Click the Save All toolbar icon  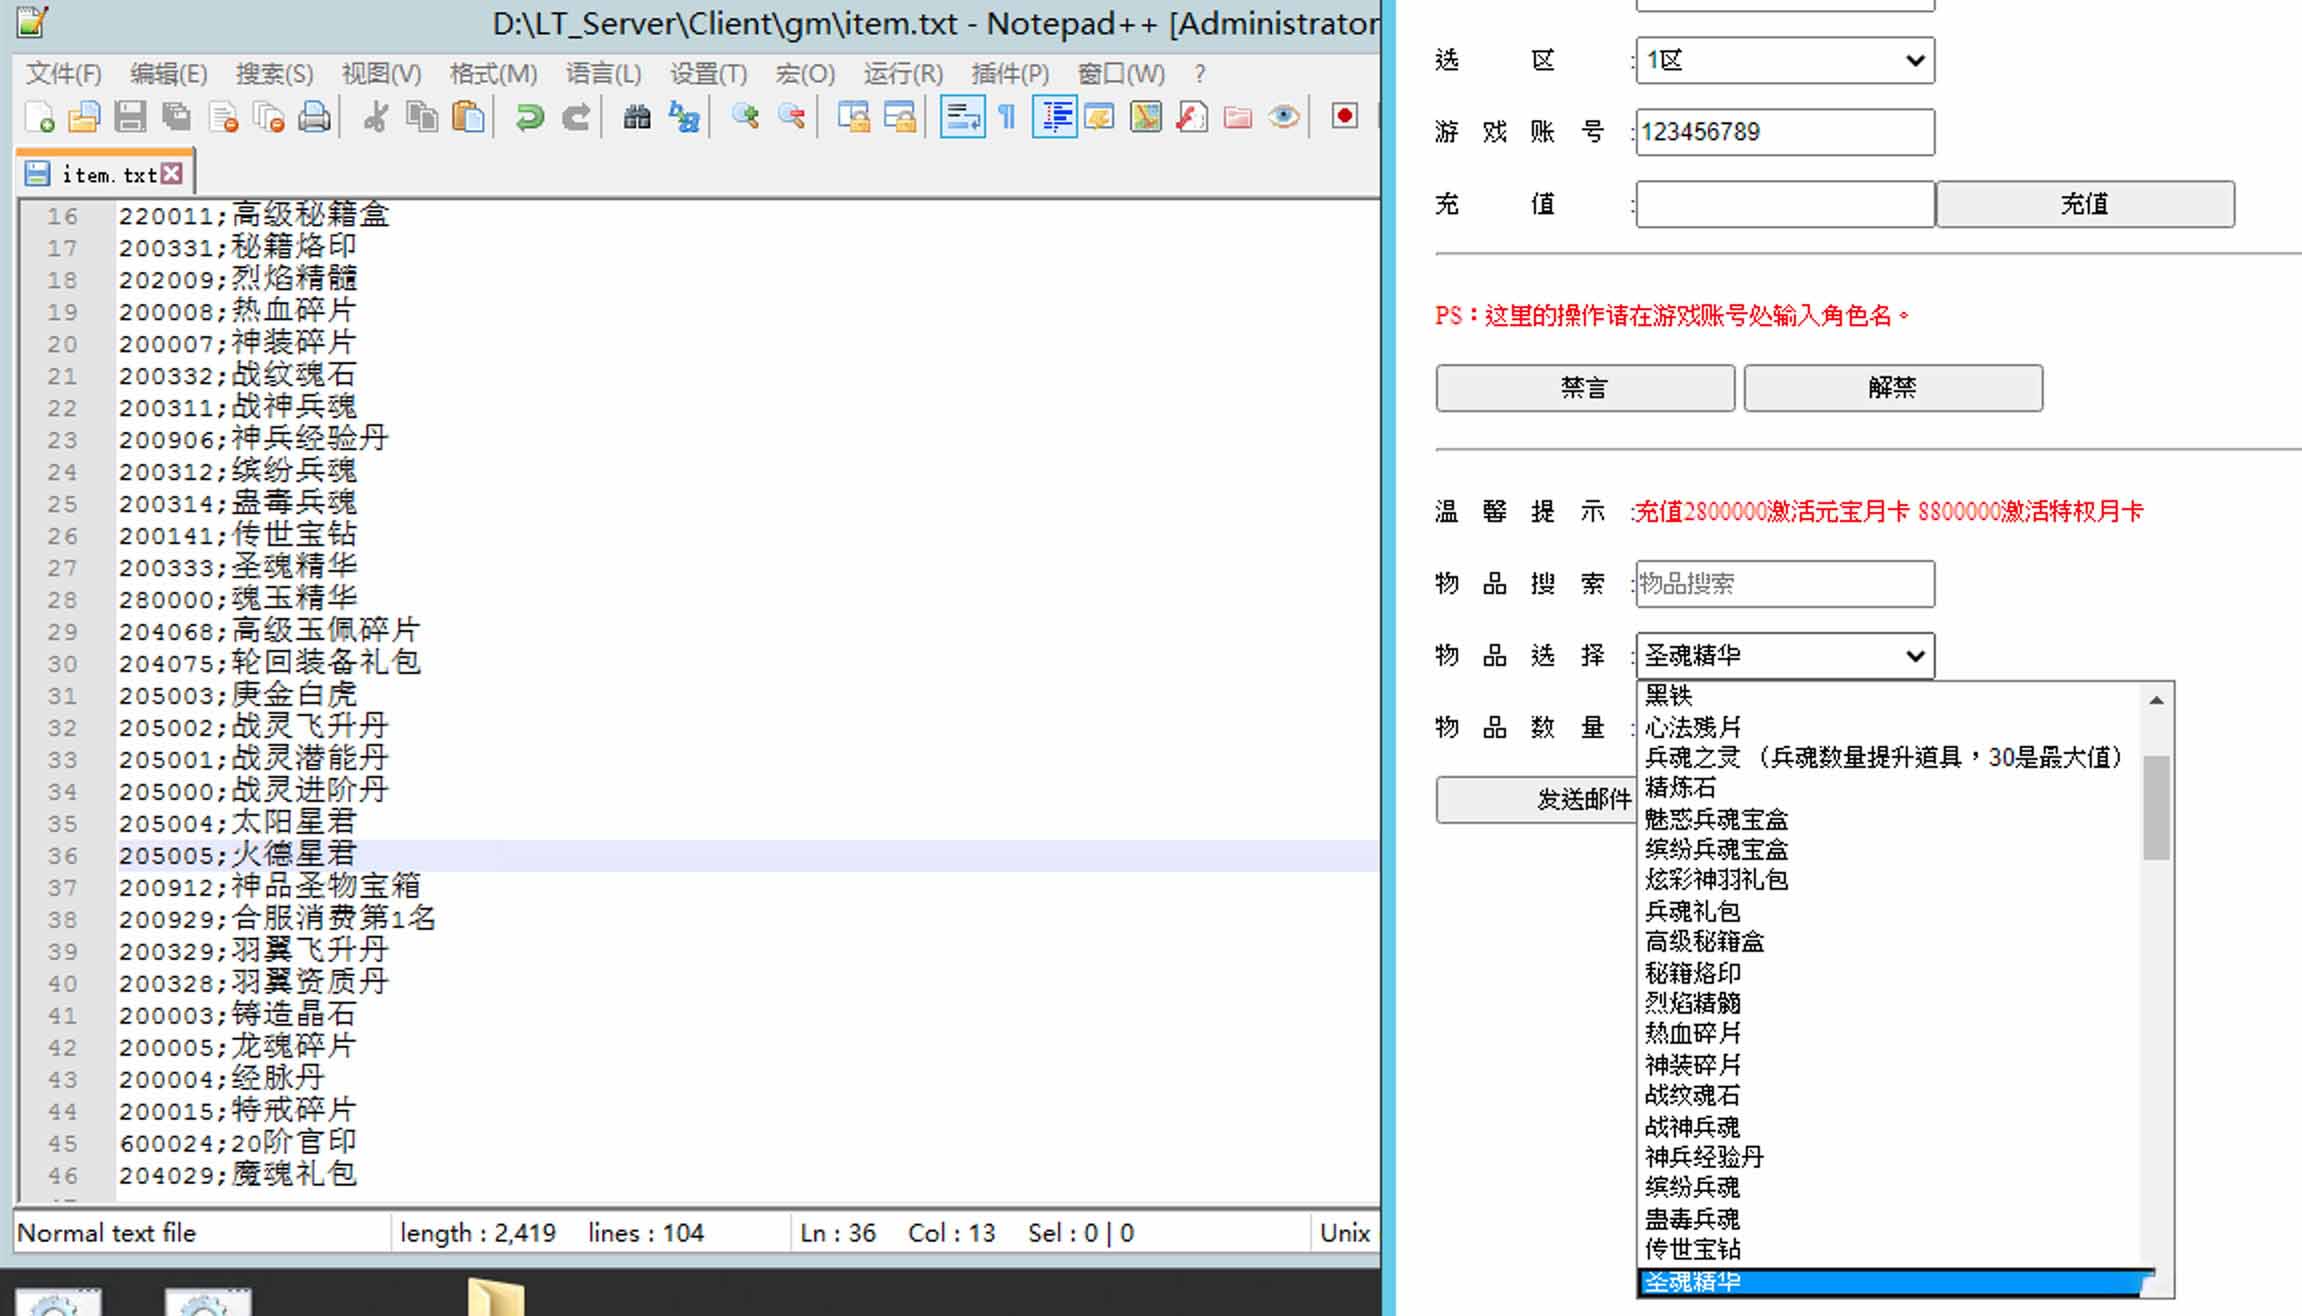click(177, 117)
